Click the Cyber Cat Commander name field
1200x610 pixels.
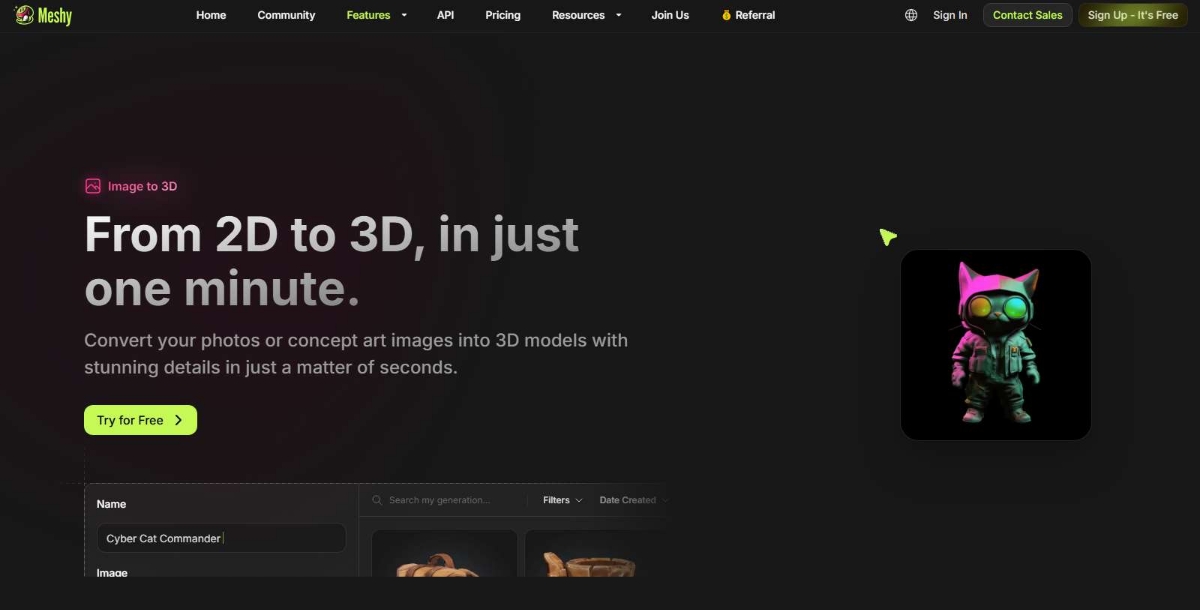point(221,538)
